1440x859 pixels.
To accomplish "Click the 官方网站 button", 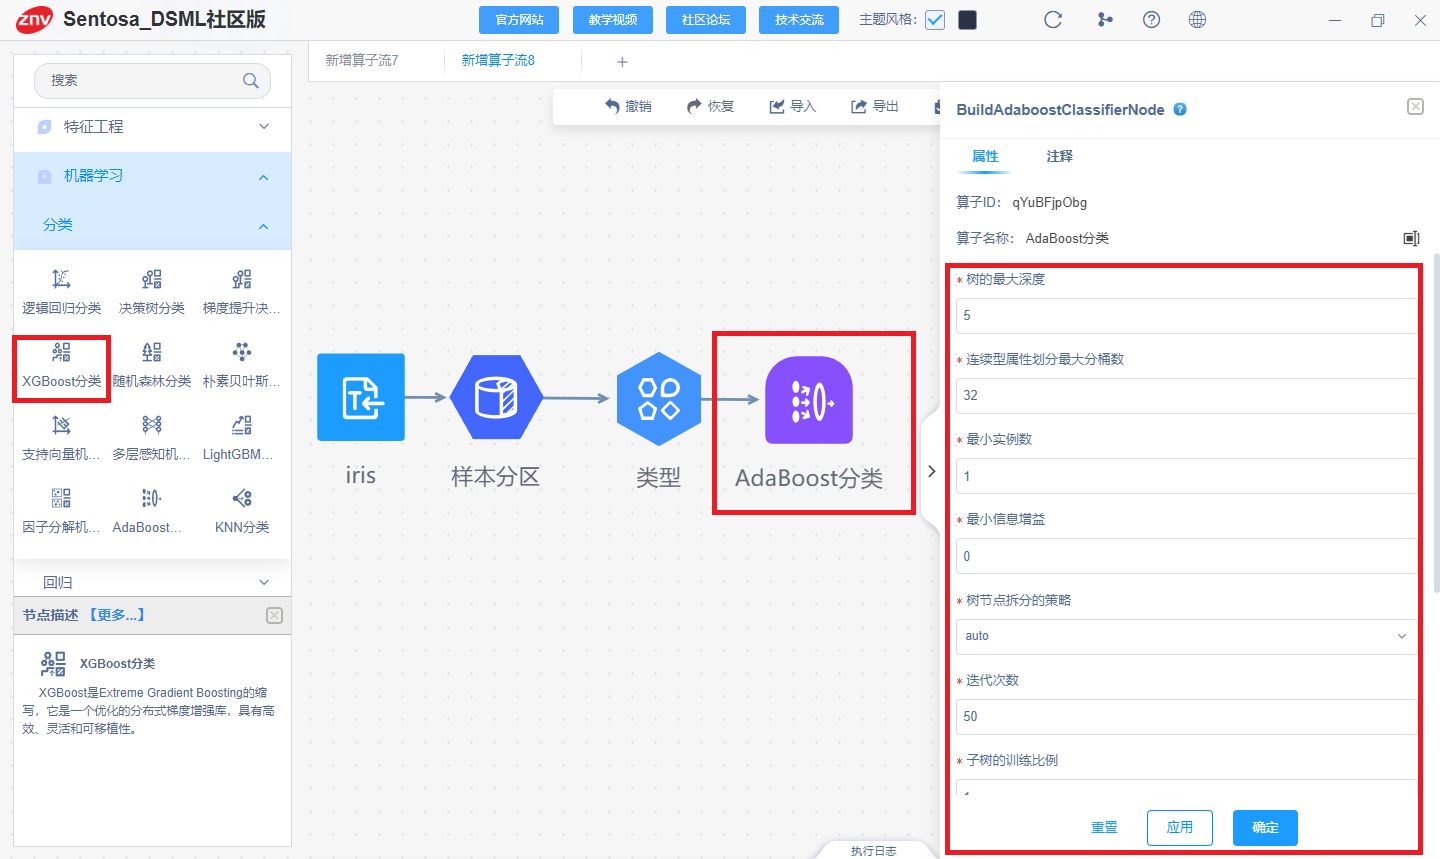I will point(520,20).
